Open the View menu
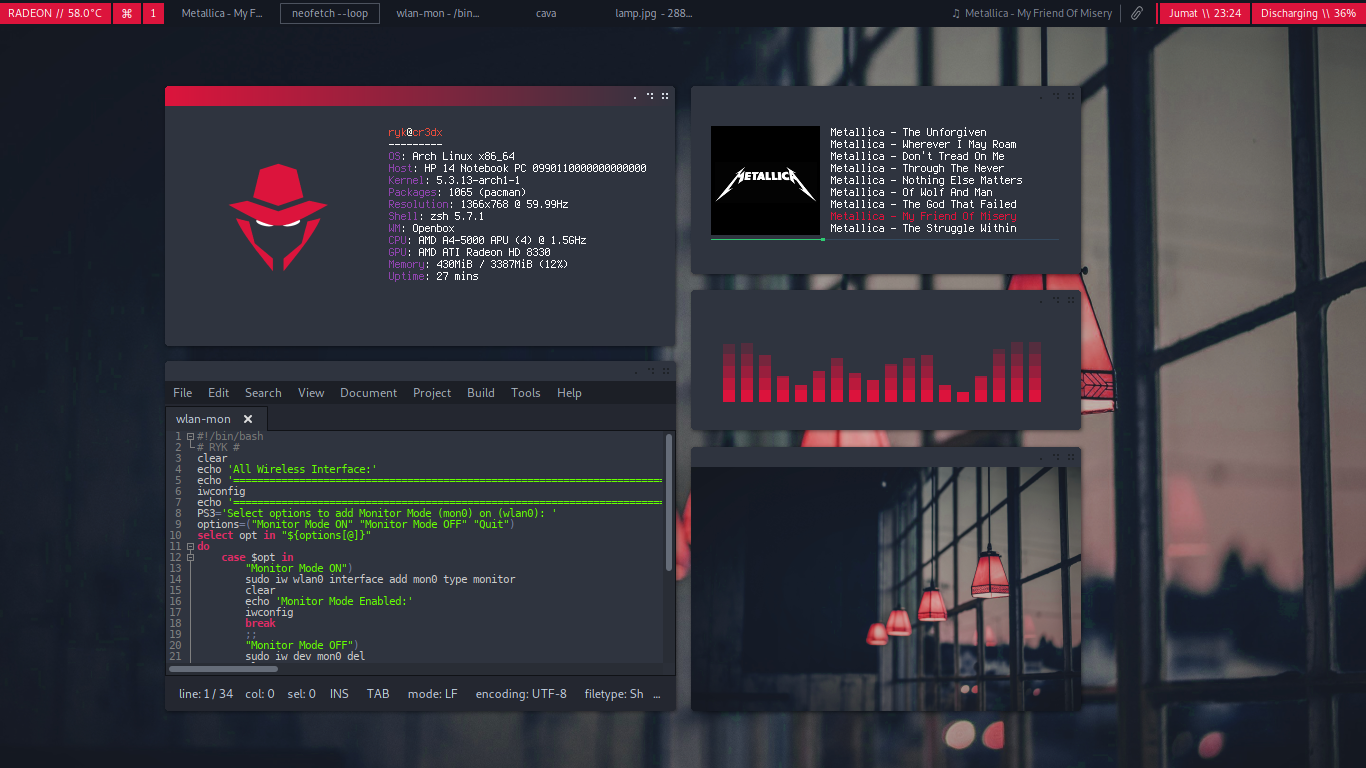1366x768 pixels. [x=311, y=393]
